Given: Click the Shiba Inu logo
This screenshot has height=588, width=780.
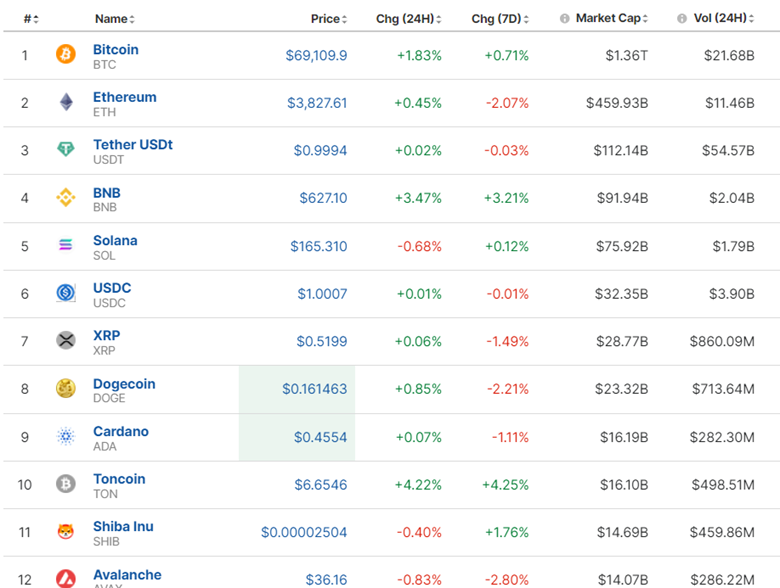Looking at the screenshot, I should [x=66, y=531].
